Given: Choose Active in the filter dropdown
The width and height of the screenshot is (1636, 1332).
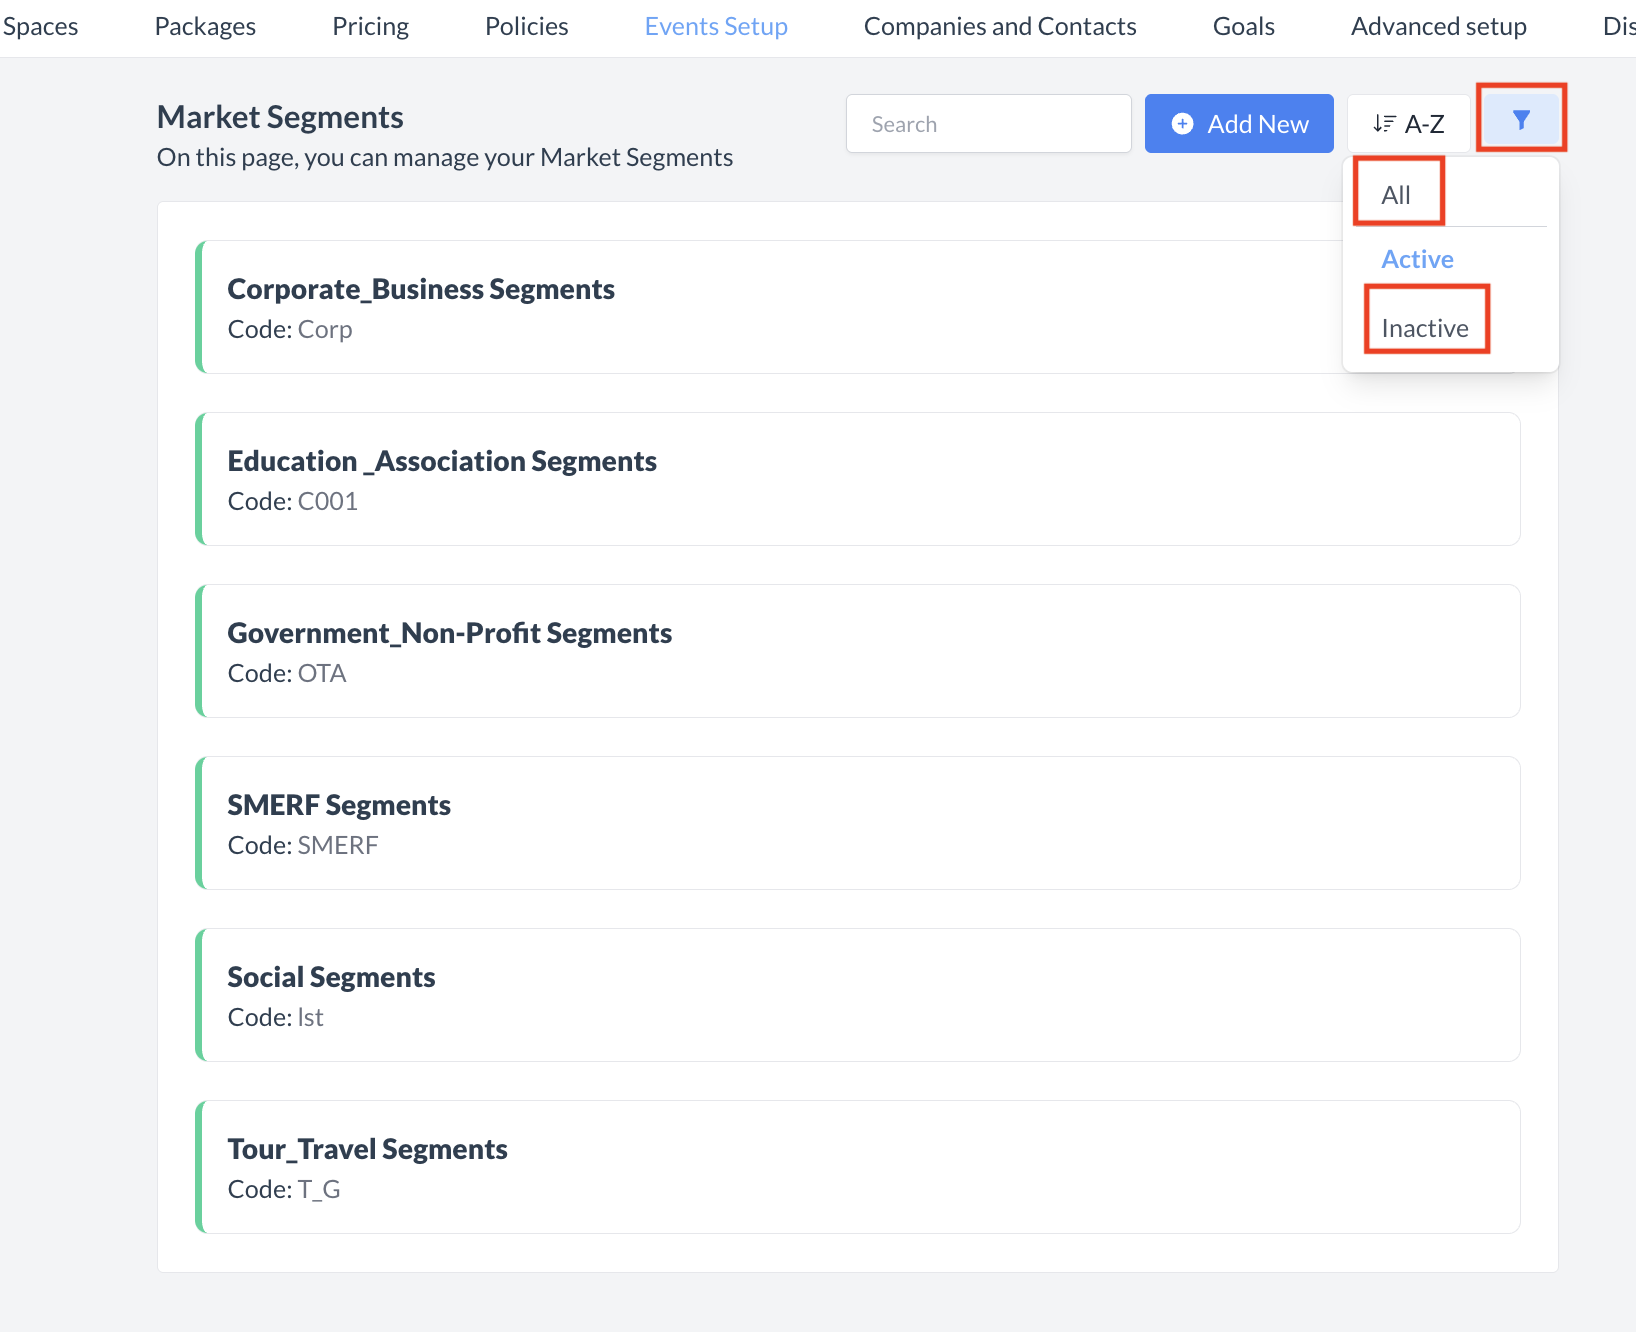Looking at the screenshot, I should coord(1417,260).
